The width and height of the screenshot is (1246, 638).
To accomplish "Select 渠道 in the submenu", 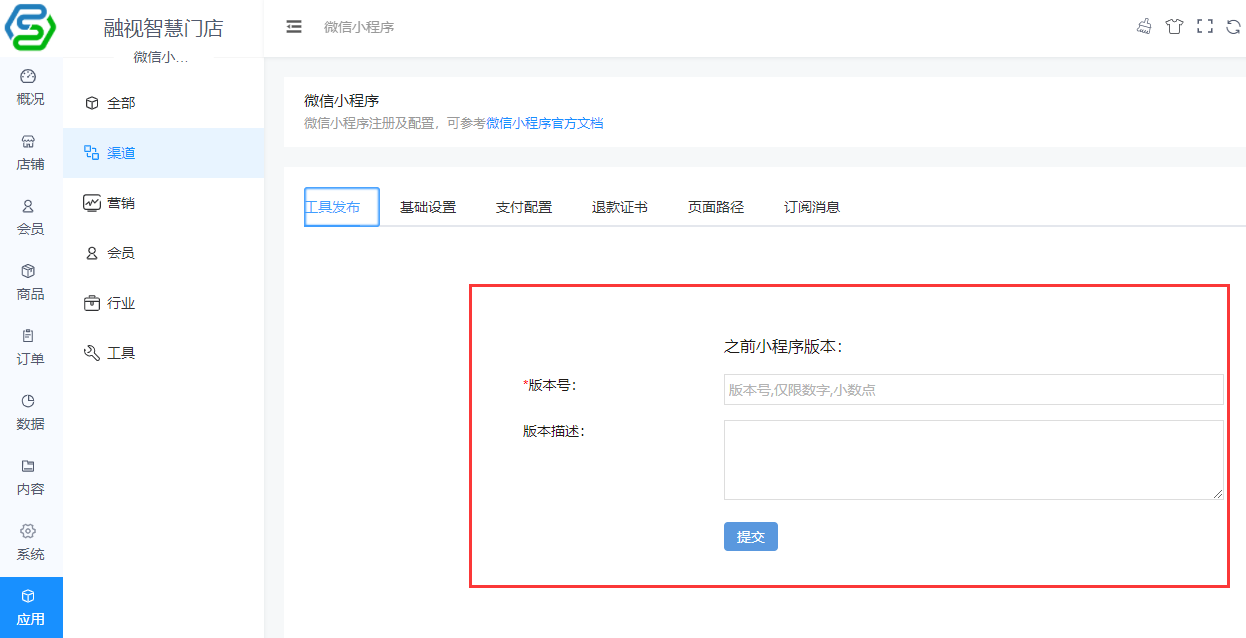I will click(163, 153).
